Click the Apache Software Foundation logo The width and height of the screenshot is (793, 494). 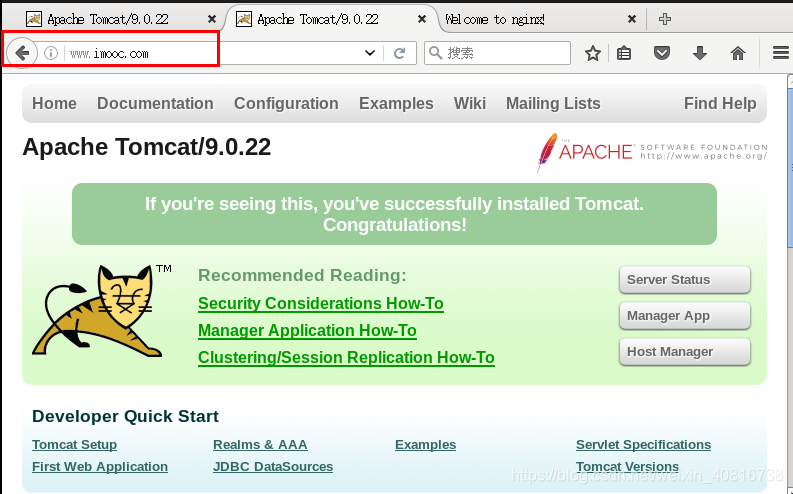[x=652, y=152]
